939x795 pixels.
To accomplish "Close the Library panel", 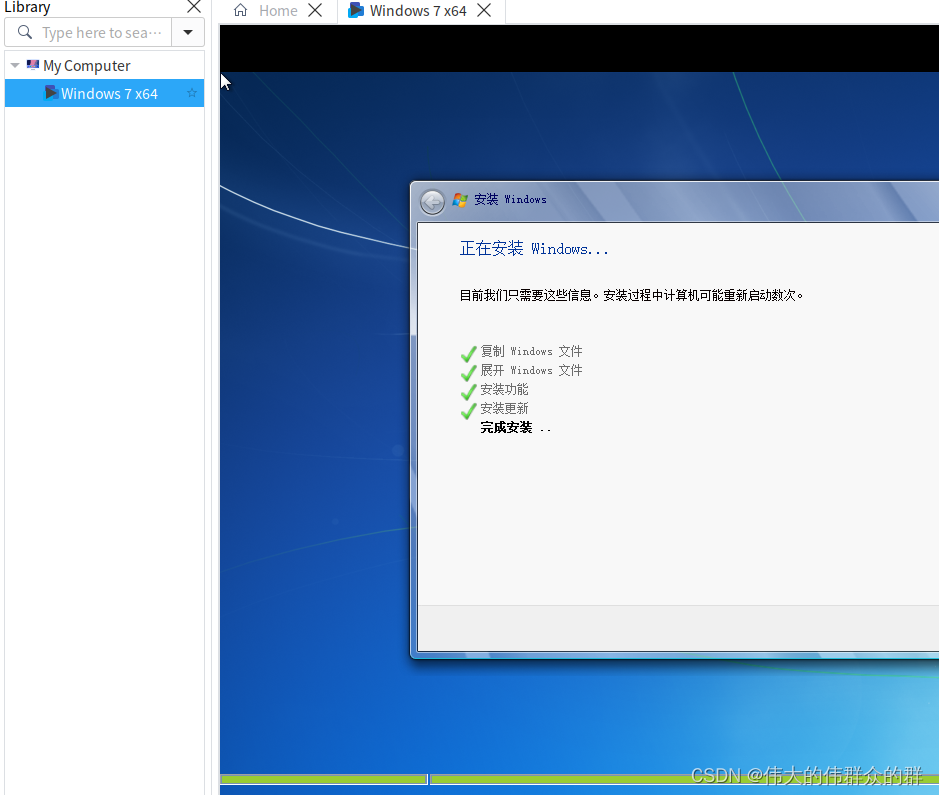I will (194, 7).
